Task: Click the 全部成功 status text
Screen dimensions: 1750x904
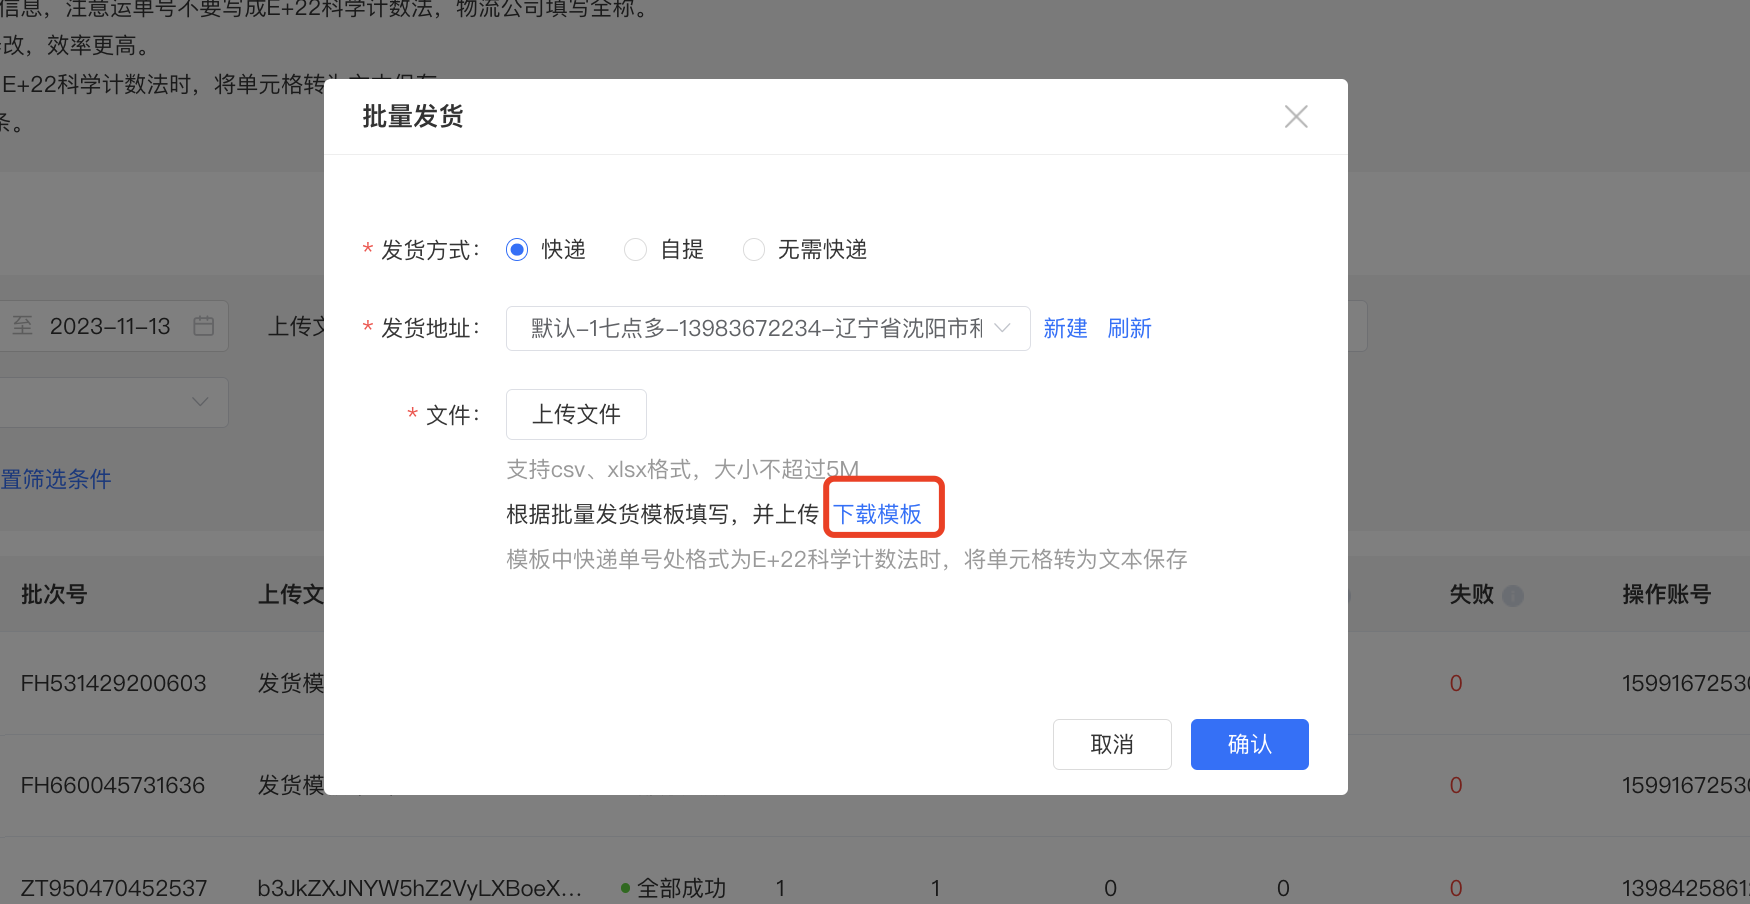Action: click(x=681, y=888)
